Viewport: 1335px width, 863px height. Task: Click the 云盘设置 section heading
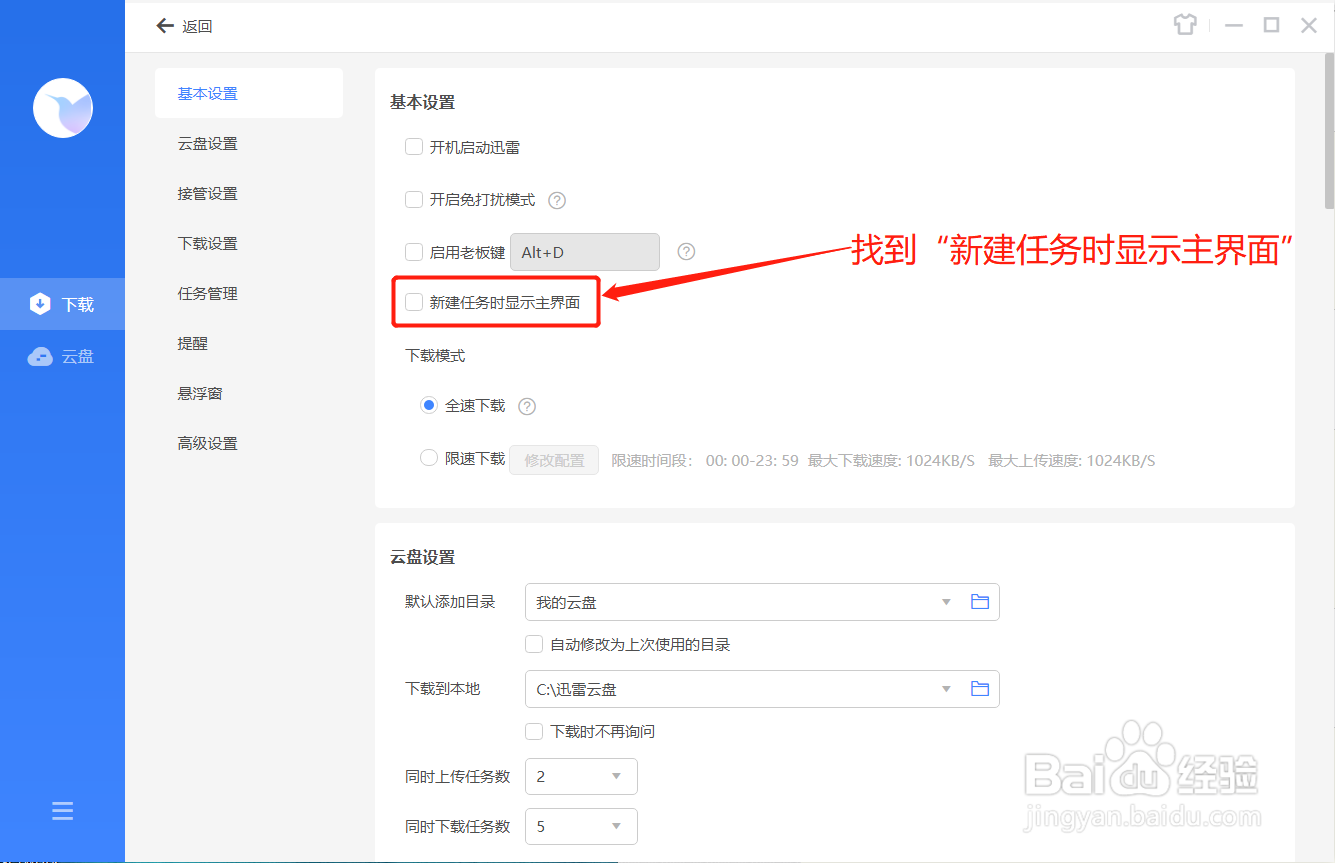coord(422,557)
